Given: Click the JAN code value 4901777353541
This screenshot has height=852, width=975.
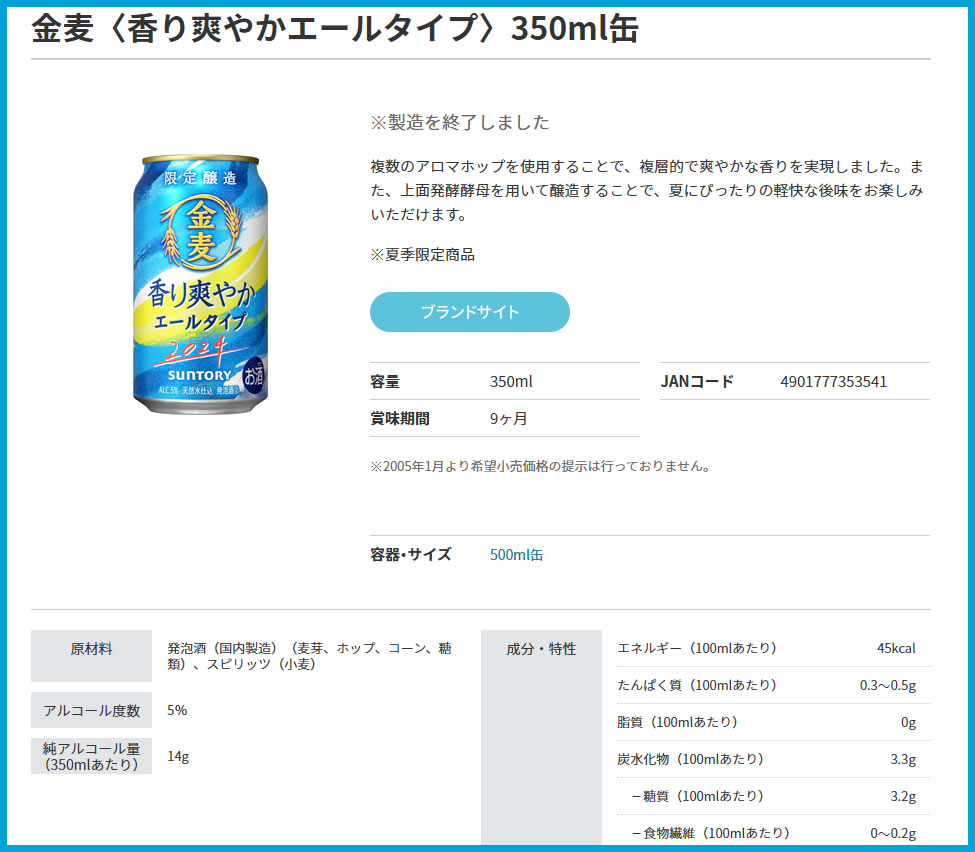Looking at the screenshot, I should pyautogui.click(x=833, y=381).
